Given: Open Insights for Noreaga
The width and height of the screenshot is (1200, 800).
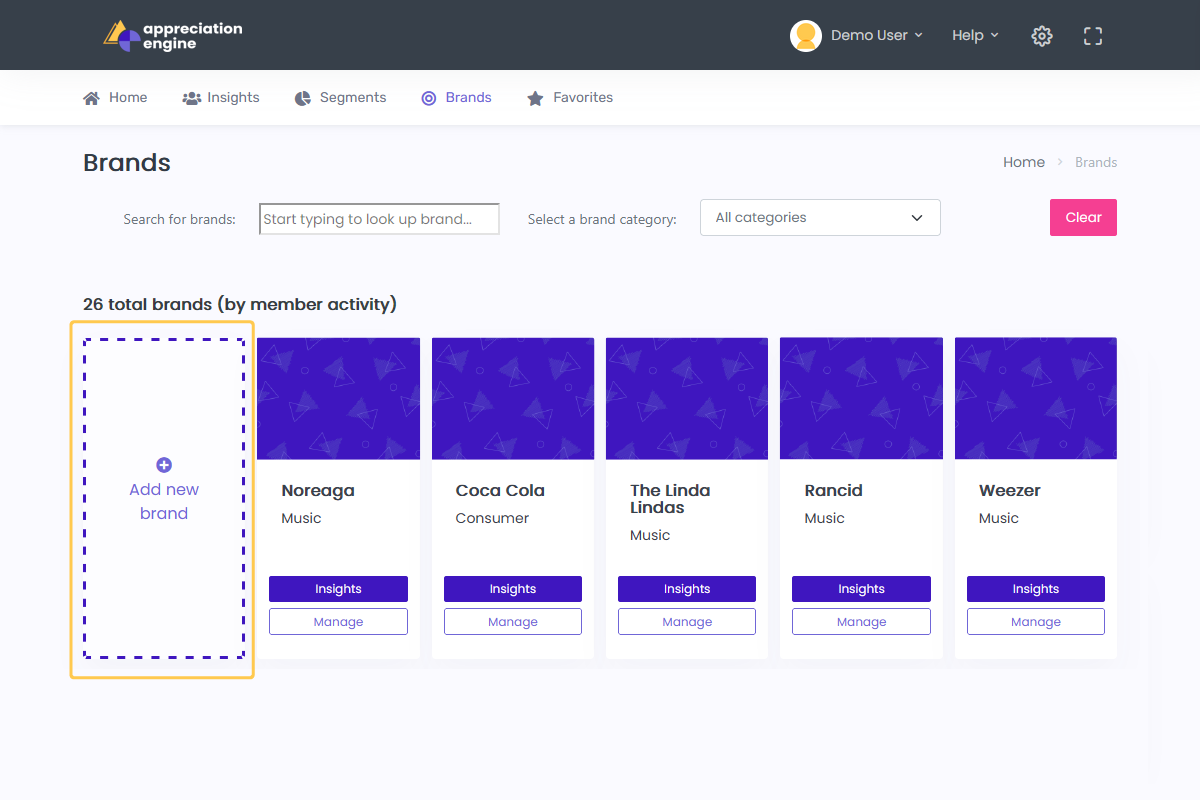Looking at the screenshot, I should [338, 589].
